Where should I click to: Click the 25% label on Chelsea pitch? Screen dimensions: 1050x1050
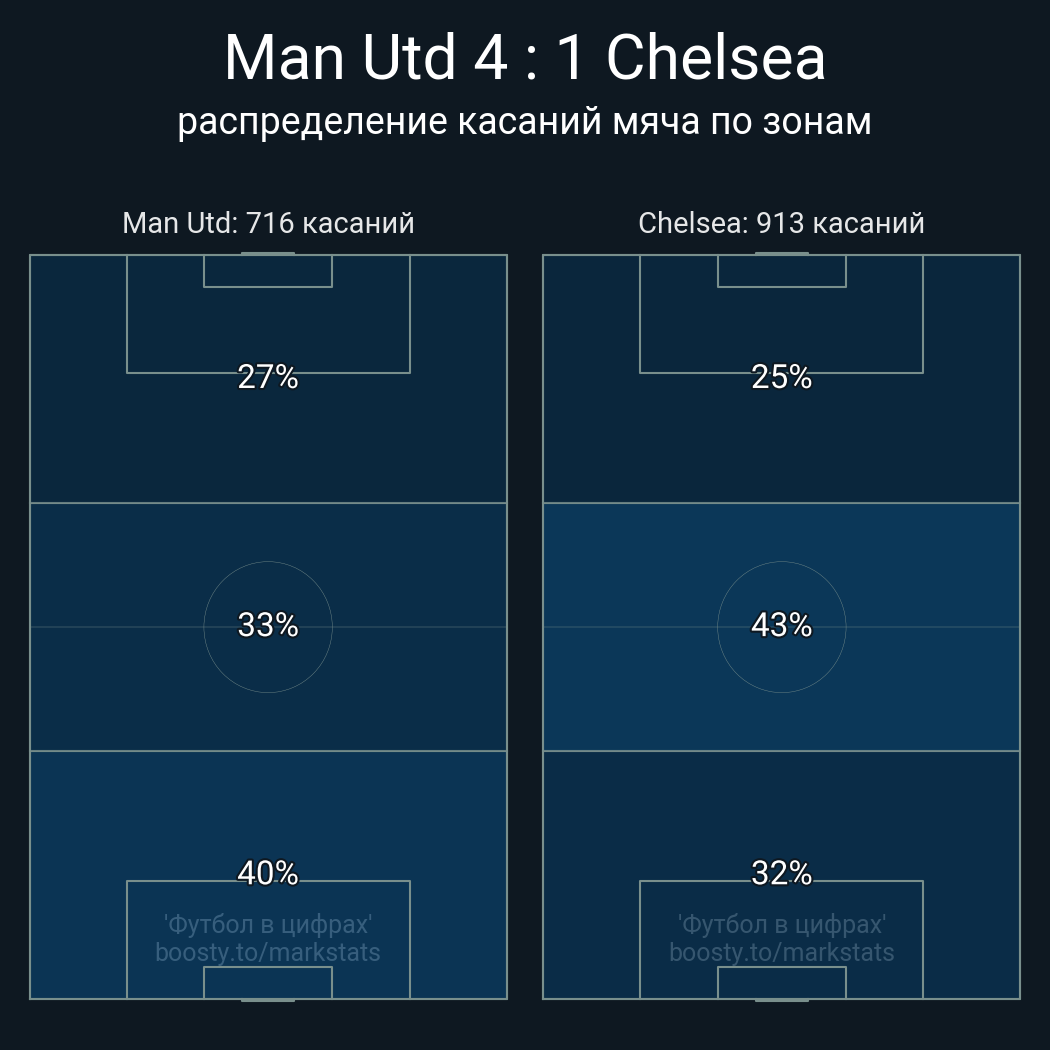781,377
